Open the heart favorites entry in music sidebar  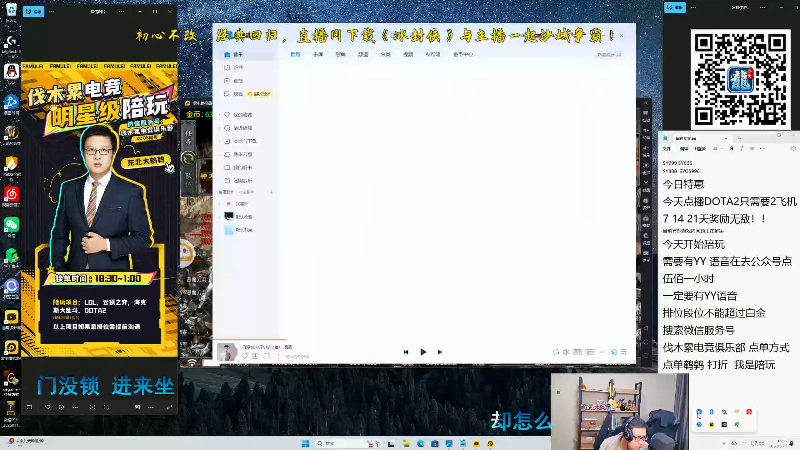click(x=238, y=114)
